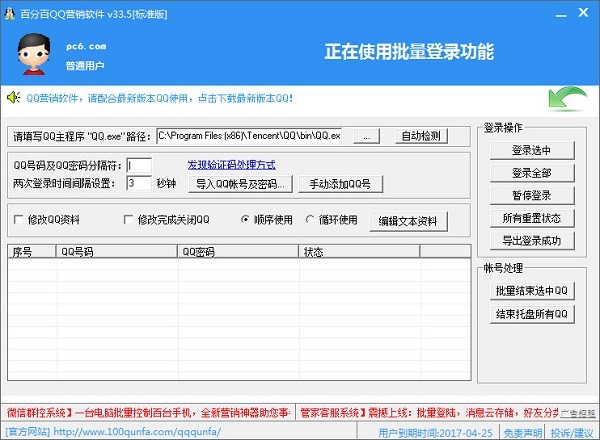Image resolution: width=600 pixels, height=440 pixels.
Task: Click the QQ号码及QQ密码分隔符 input field
Action: click(139, 166)
